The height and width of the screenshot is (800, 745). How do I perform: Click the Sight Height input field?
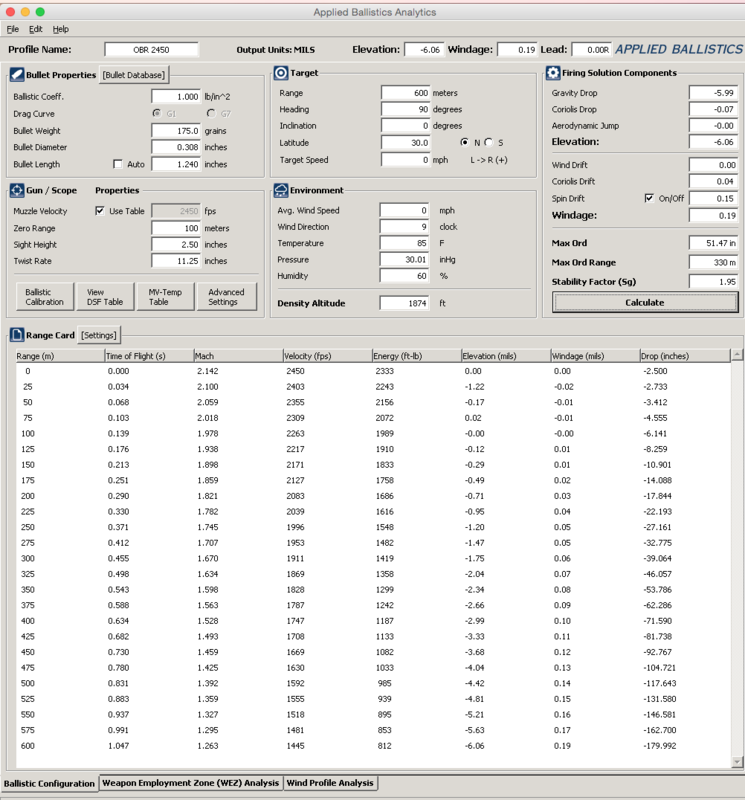pos(176,244)
